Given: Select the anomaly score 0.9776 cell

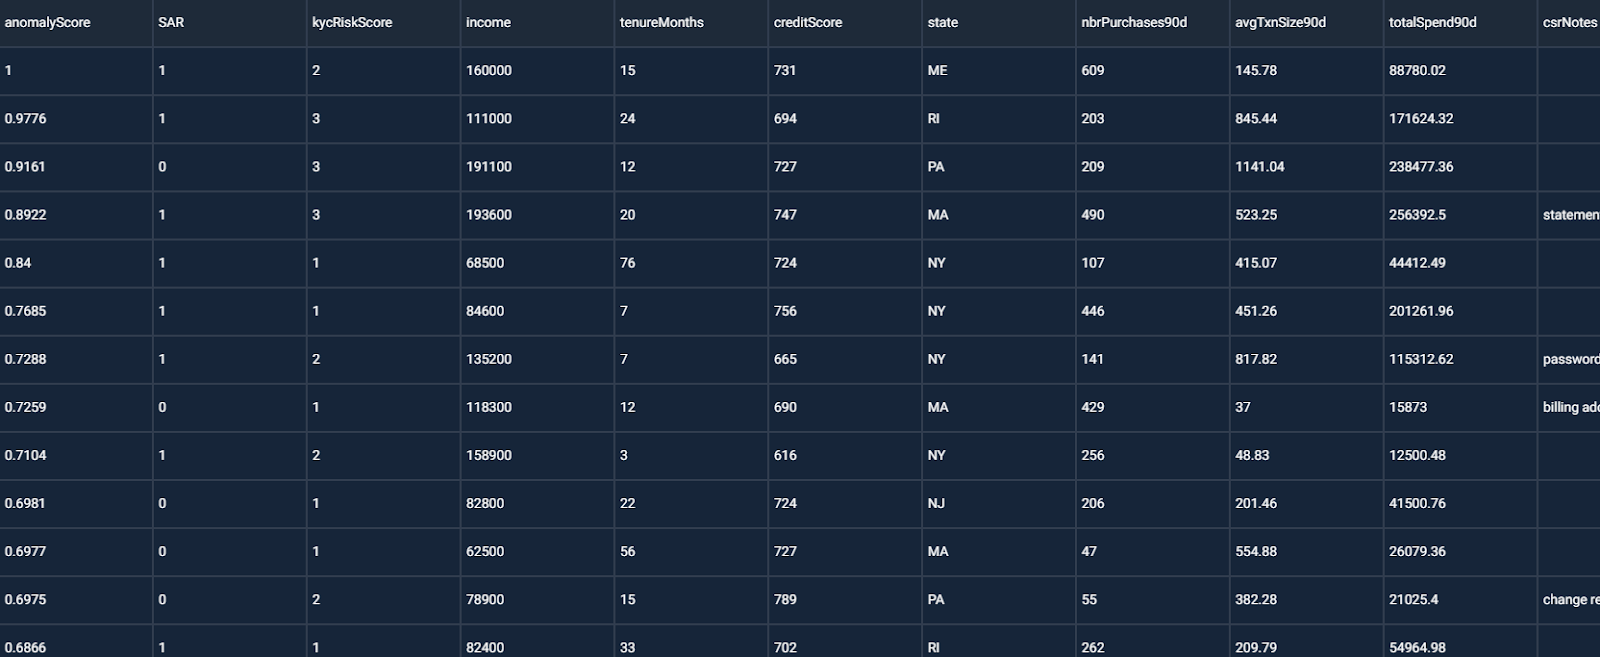Looking at the screenshot, I should click(76, 119).
